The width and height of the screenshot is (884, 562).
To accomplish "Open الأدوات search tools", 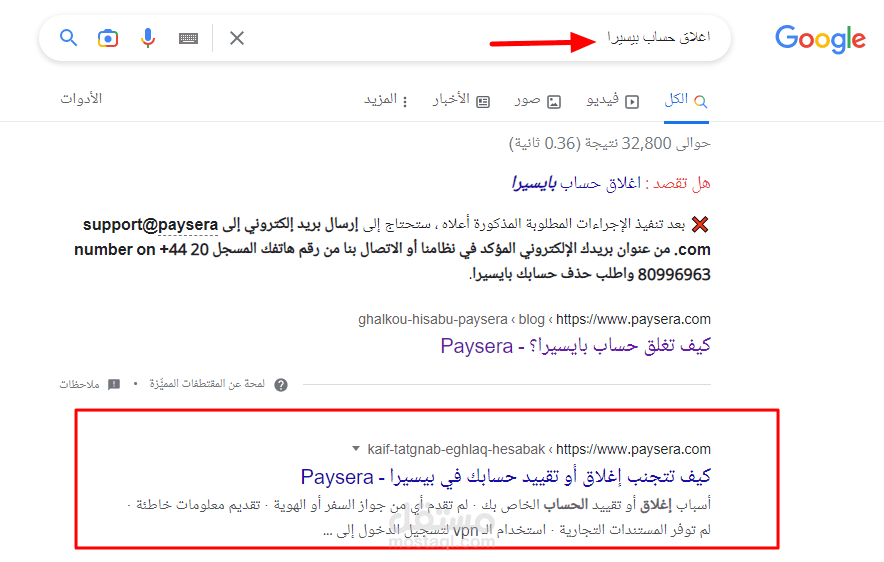I will (x=81, y=99).
